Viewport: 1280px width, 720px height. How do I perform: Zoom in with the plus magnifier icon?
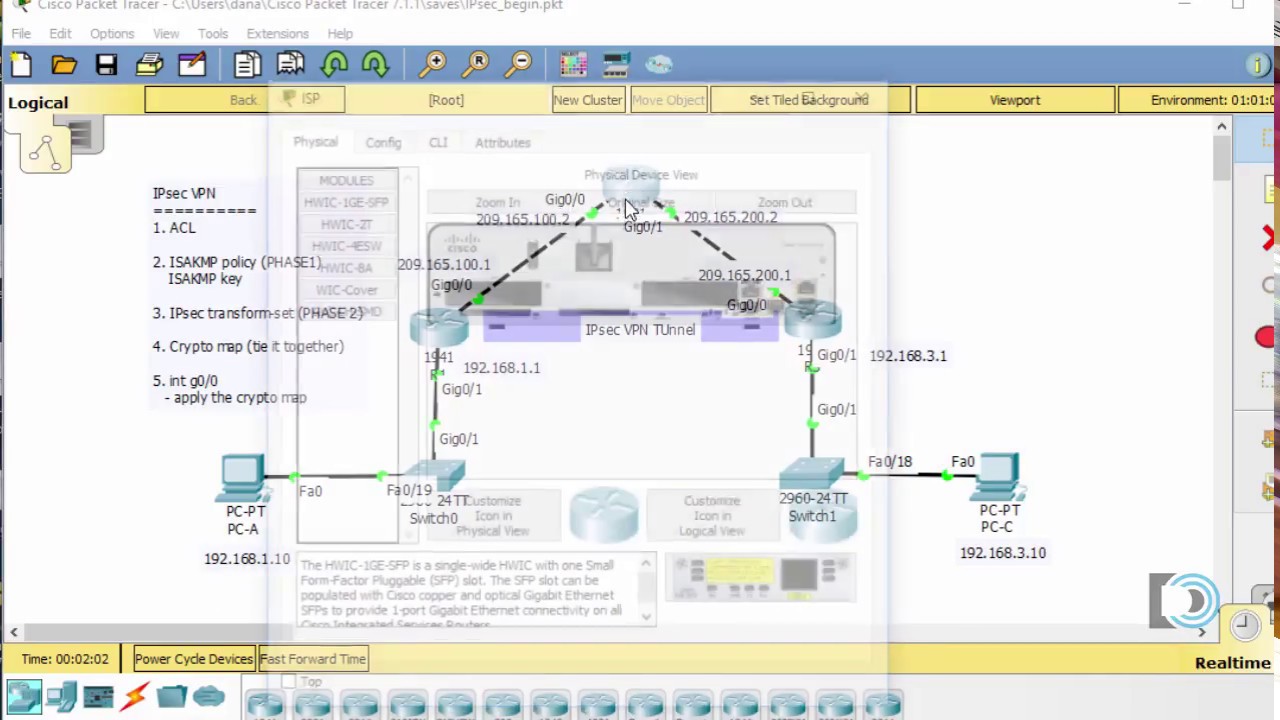click(433, 65)
